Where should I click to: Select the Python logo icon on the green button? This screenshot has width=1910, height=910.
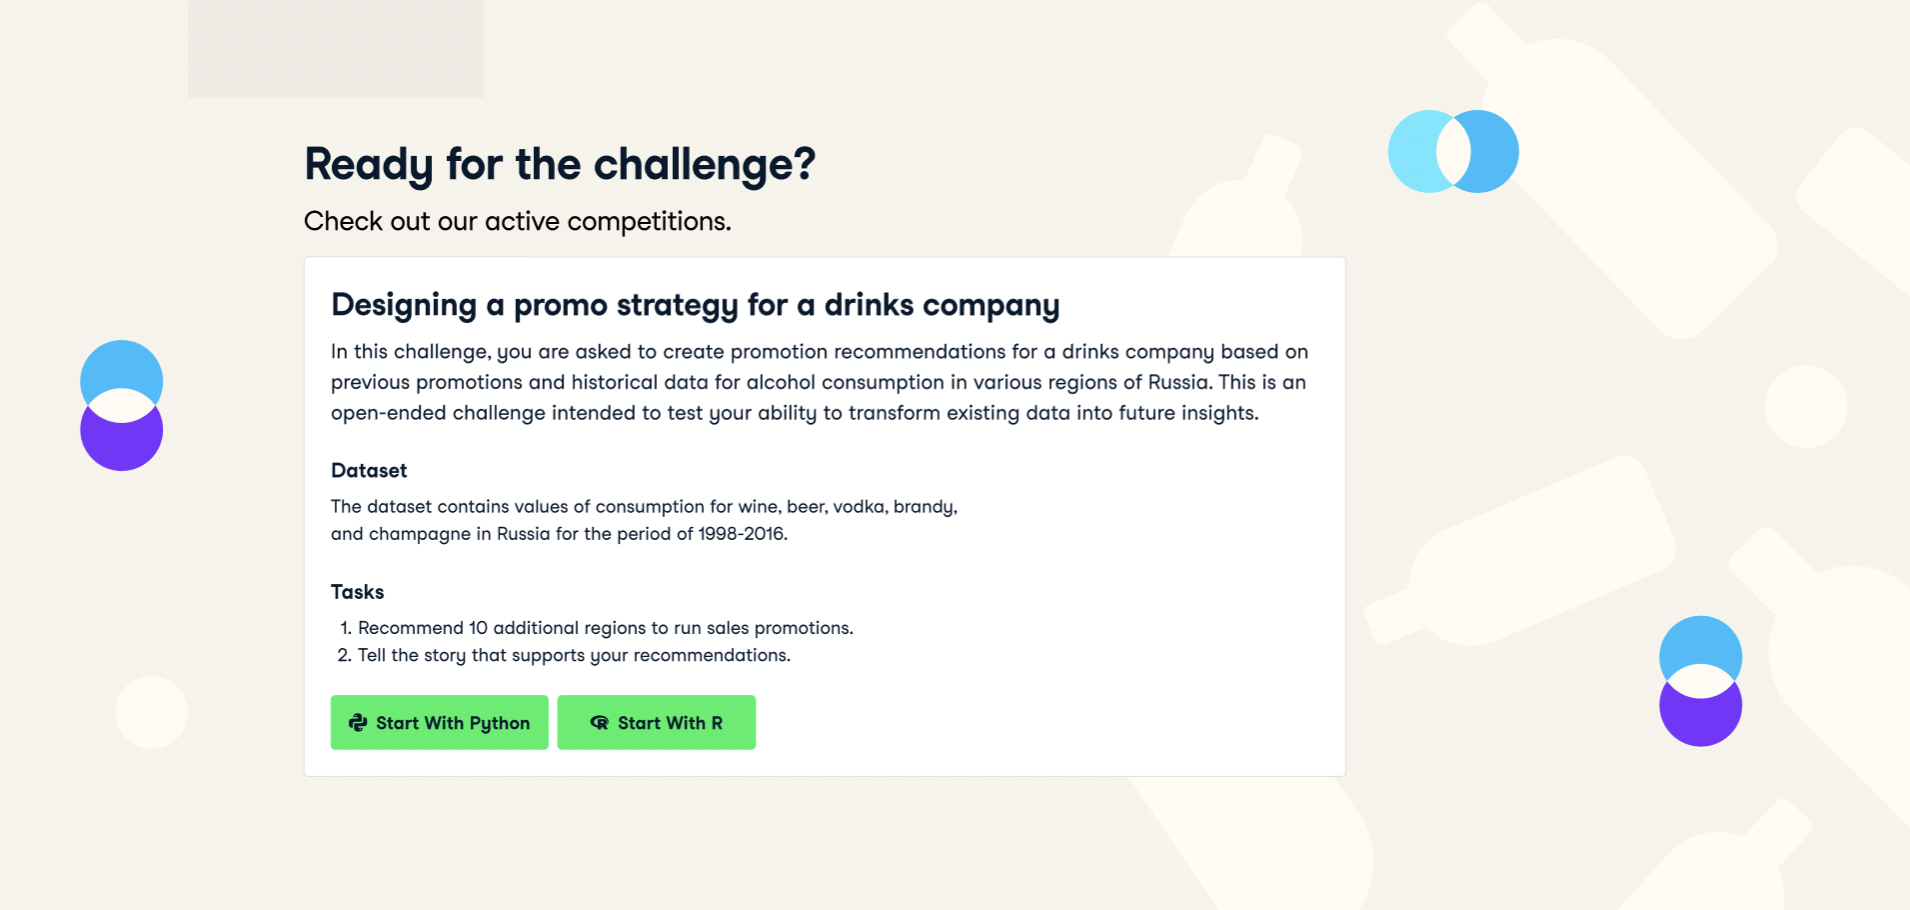point(357,722)
